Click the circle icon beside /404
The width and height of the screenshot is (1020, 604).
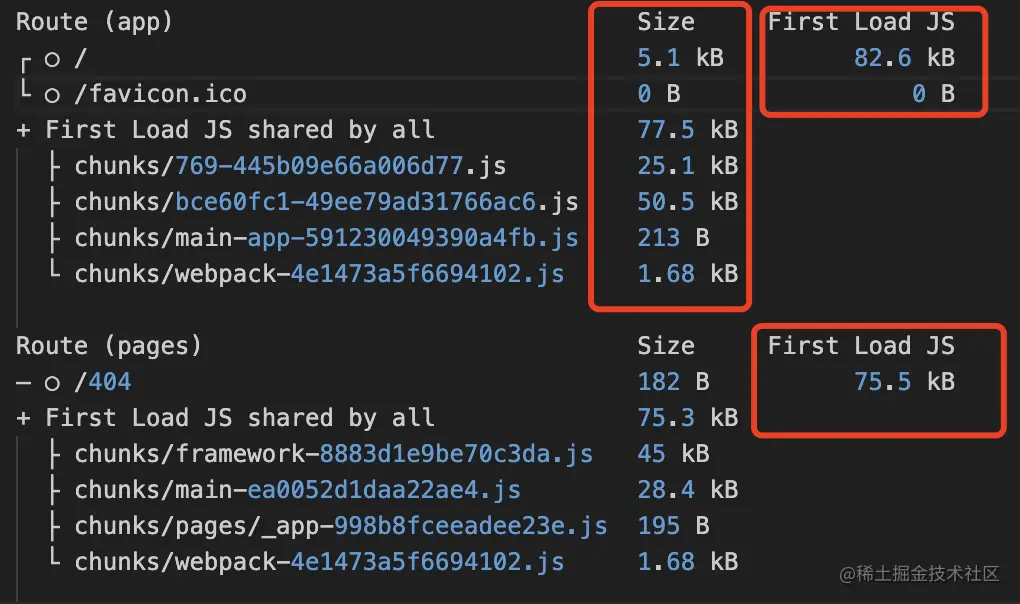[52, 384]
